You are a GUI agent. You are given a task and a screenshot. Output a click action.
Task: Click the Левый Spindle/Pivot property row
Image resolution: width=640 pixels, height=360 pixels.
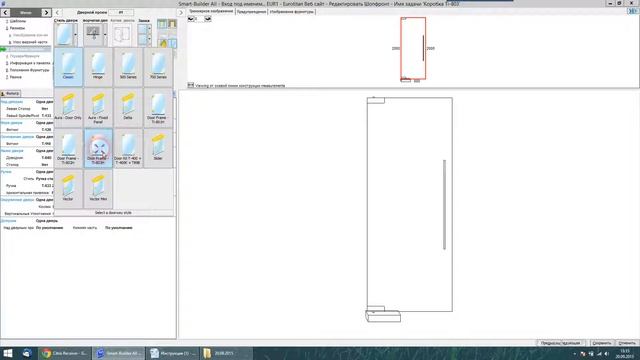coord(27,116)
